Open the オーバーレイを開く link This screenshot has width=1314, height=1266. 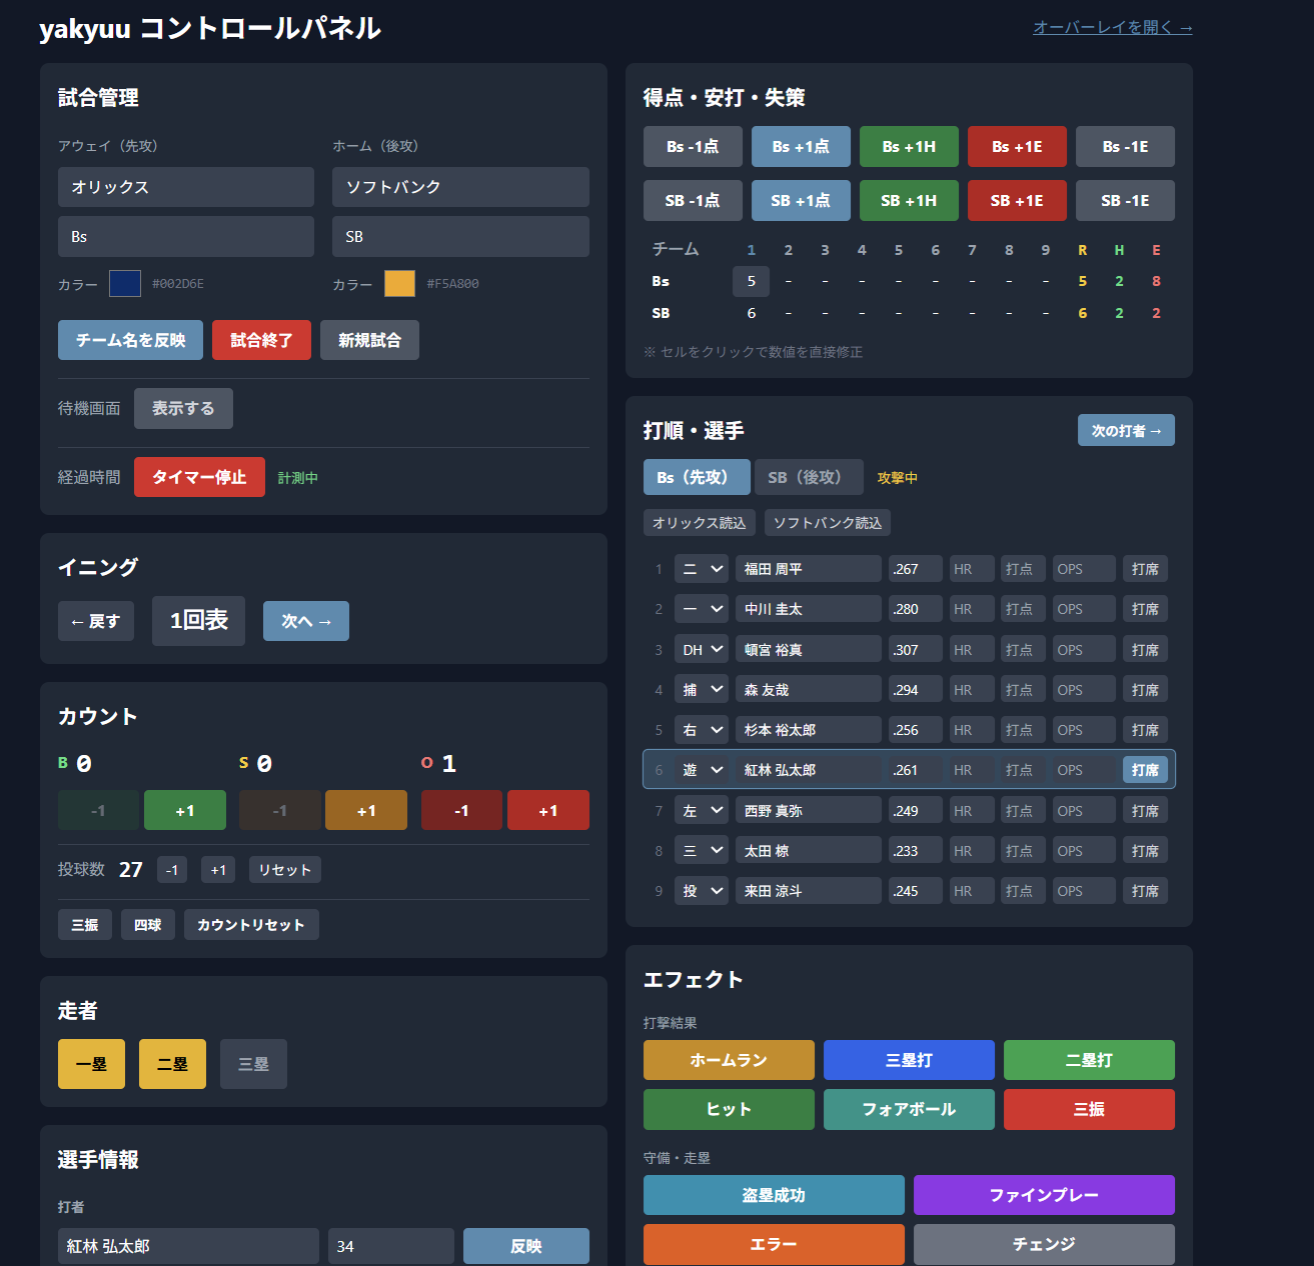tap(1111, 27)
